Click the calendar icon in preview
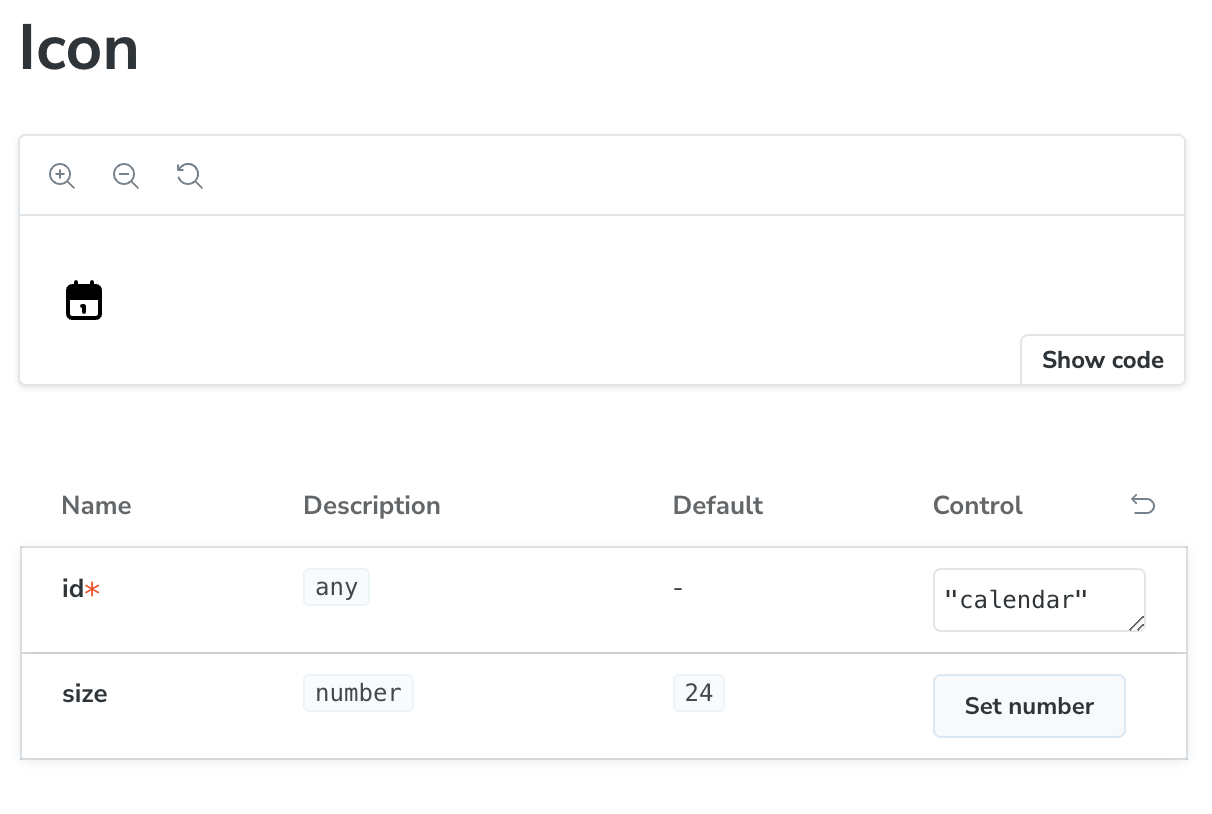 click(x=84, y=300)
